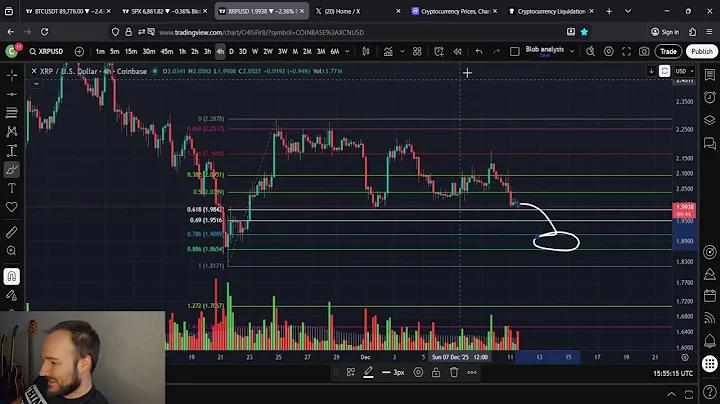Expand the timeframe list dropdown arrow
The height and width of the screenshot is (404, 720).
click(x=347, y=51)
